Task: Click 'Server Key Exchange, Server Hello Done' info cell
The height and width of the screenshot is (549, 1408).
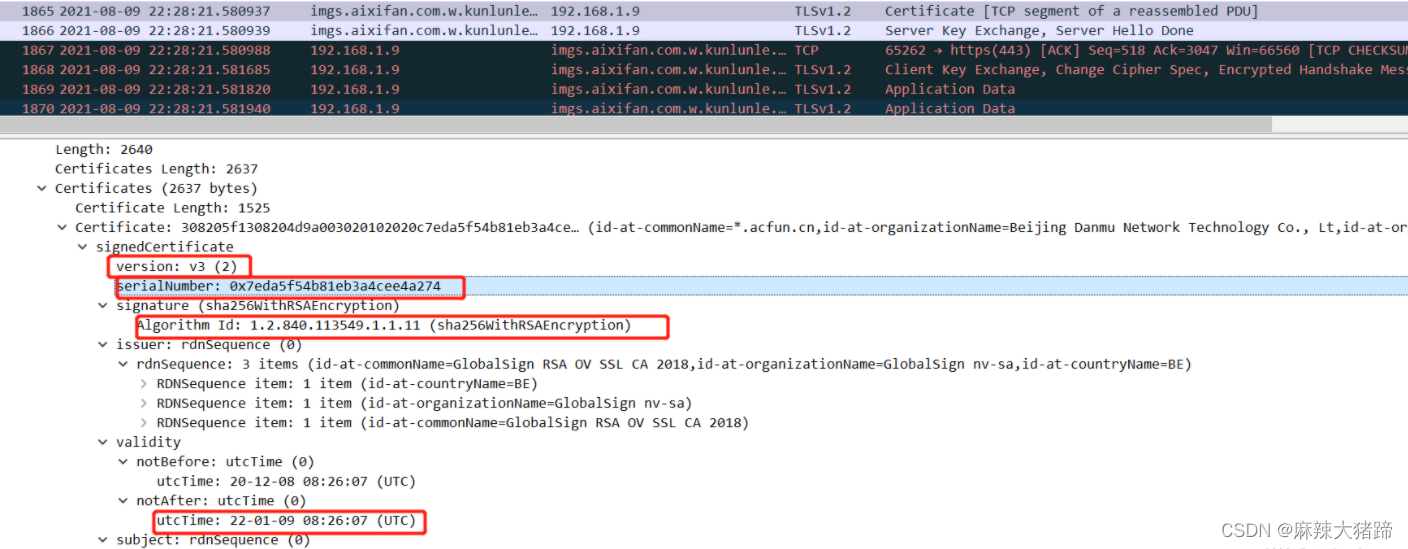Action: pyautogui.click(x=1039, y=31)
